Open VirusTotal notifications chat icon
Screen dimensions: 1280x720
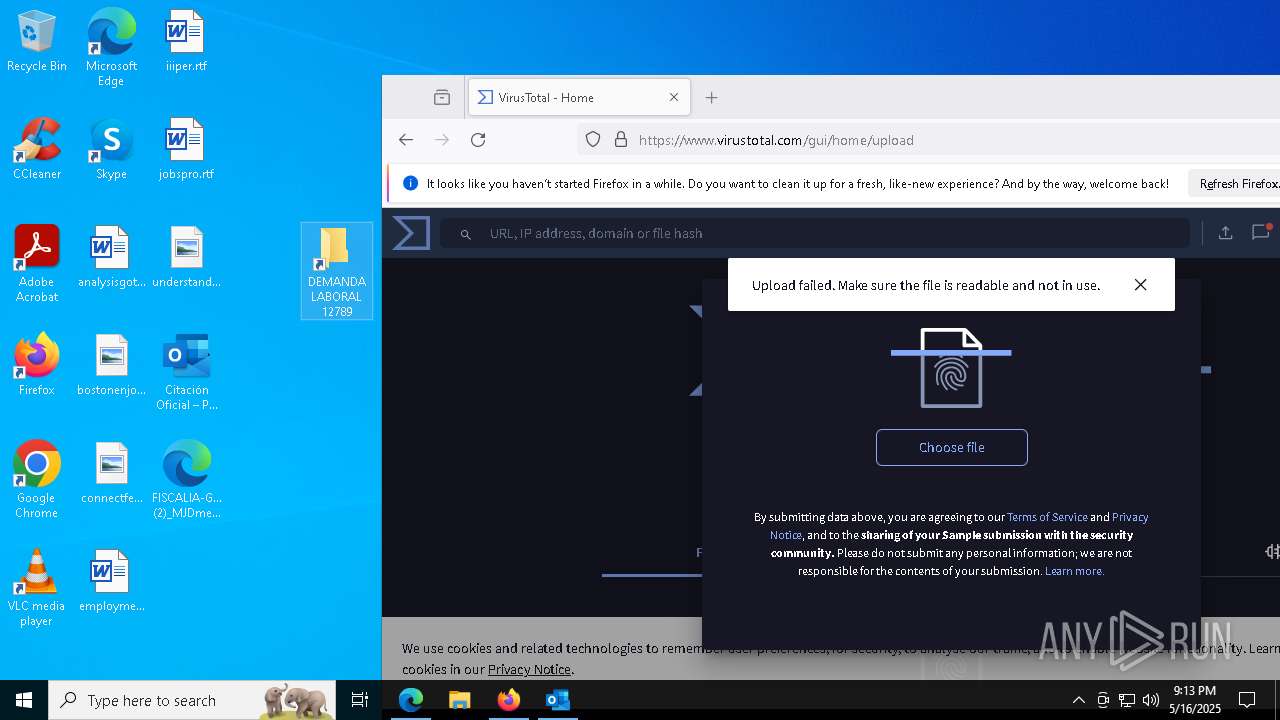(1260, 233)
